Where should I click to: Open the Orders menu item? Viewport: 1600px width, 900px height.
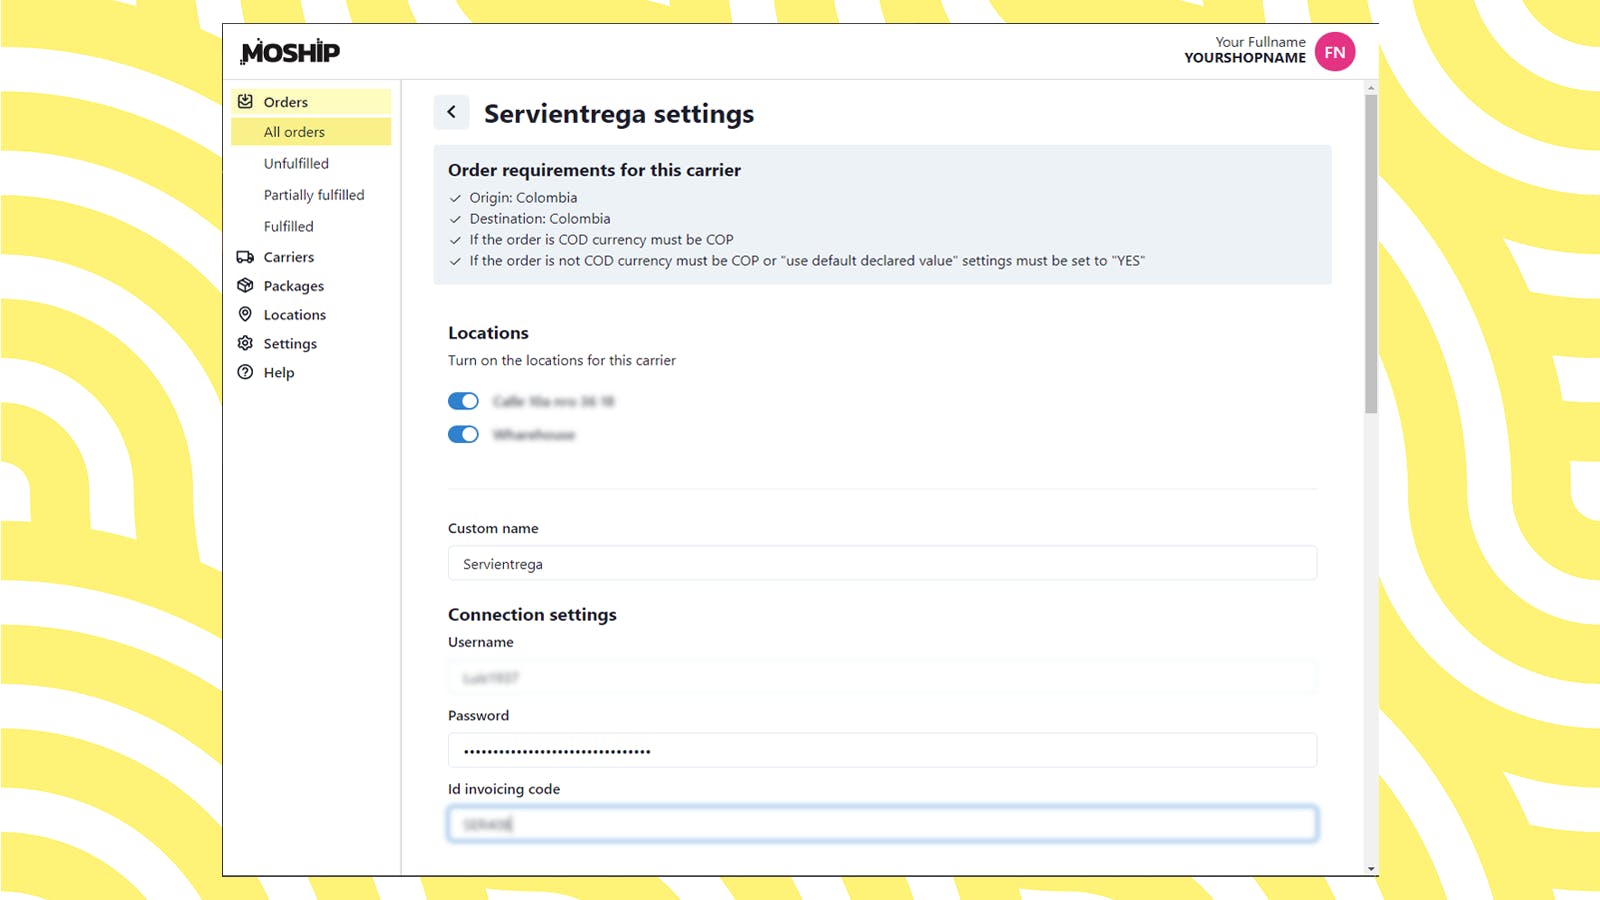pos(311,101)
